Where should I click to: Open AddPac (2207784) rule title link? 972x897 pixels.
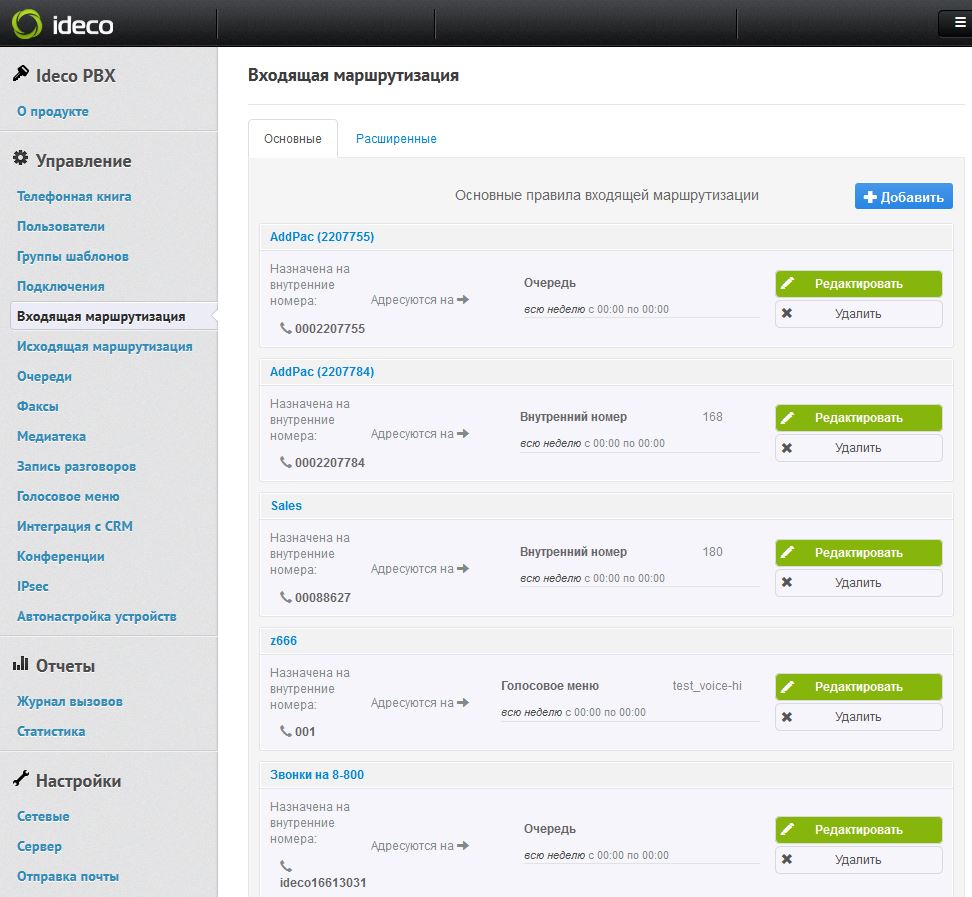tap(322, 371)
